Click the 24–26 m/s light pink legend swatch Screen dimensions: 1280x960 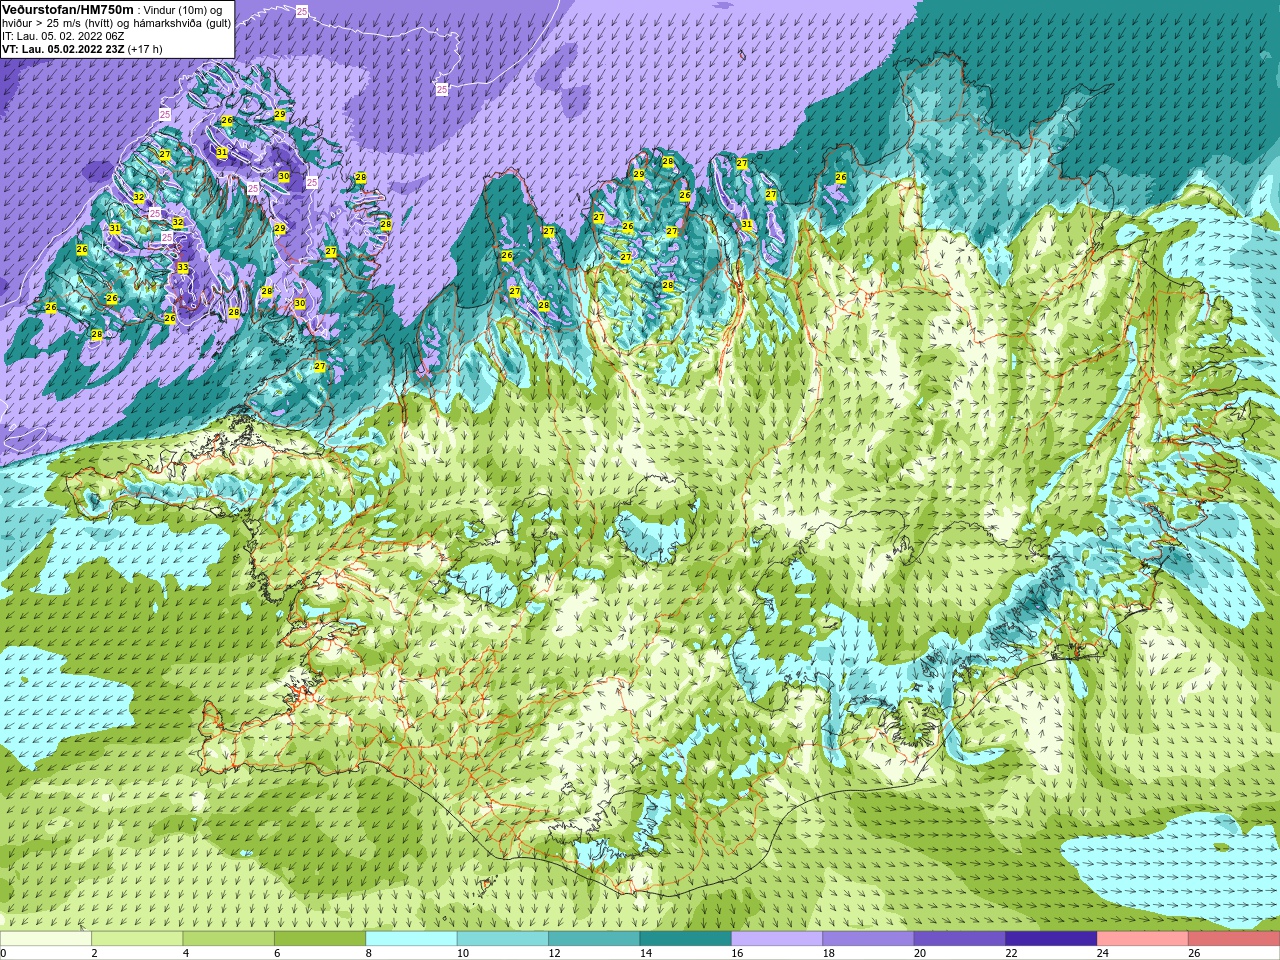click(x=1143, y=939)
